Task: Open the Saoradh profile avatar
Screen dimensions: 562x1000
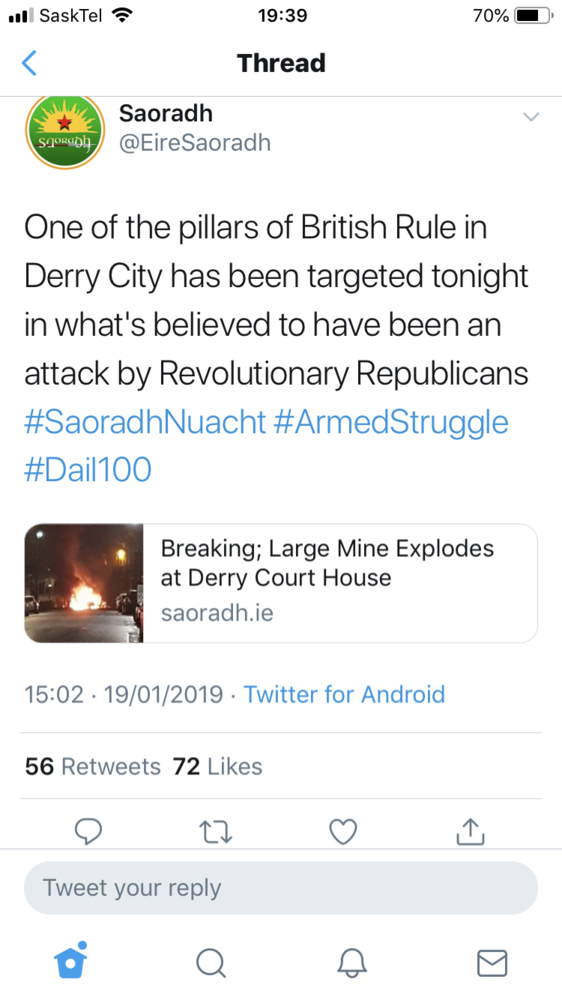Action: [64, 132]
